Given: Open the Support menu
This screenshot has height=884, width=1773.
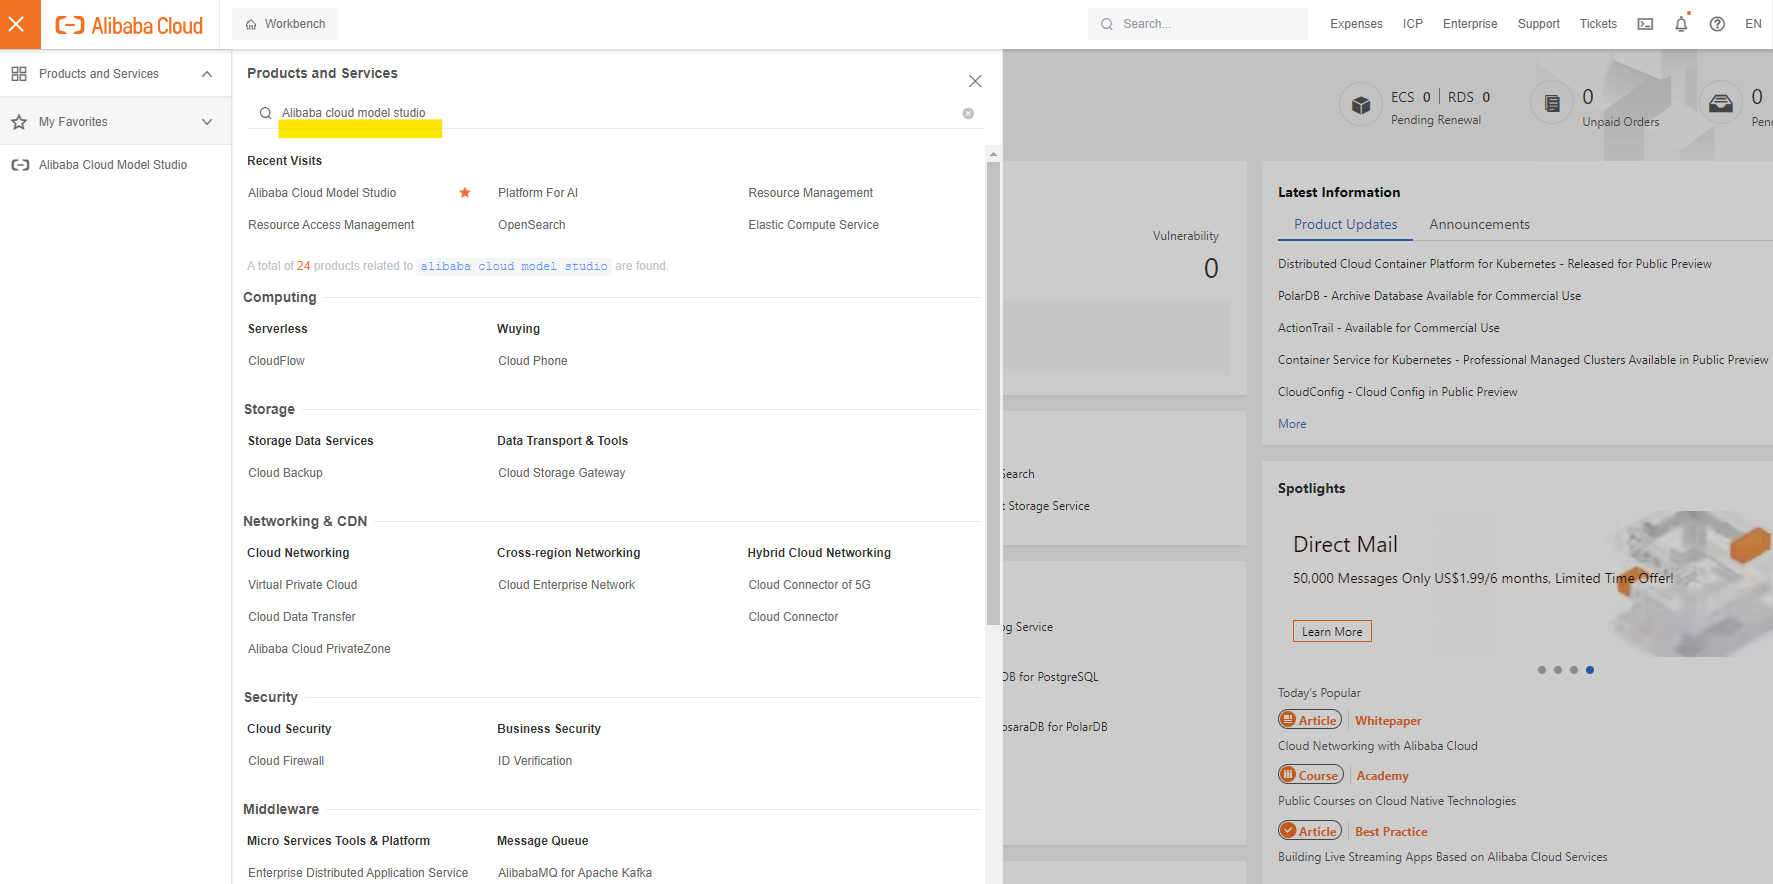Looking at the screenshot, I should point(1538,24).
